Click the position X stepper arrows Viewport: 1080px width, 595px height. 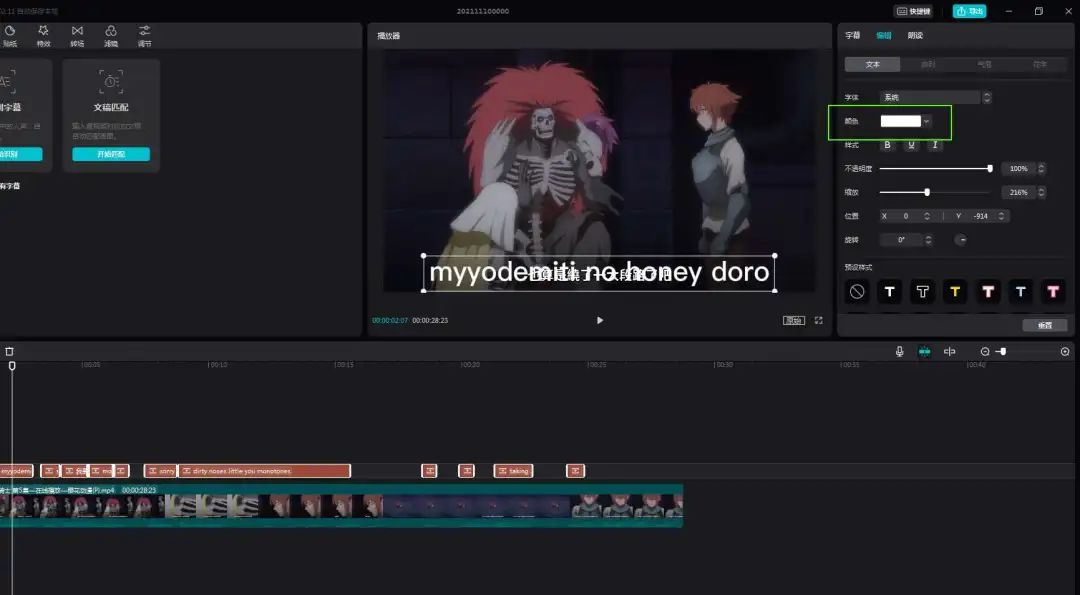point(927,216)
